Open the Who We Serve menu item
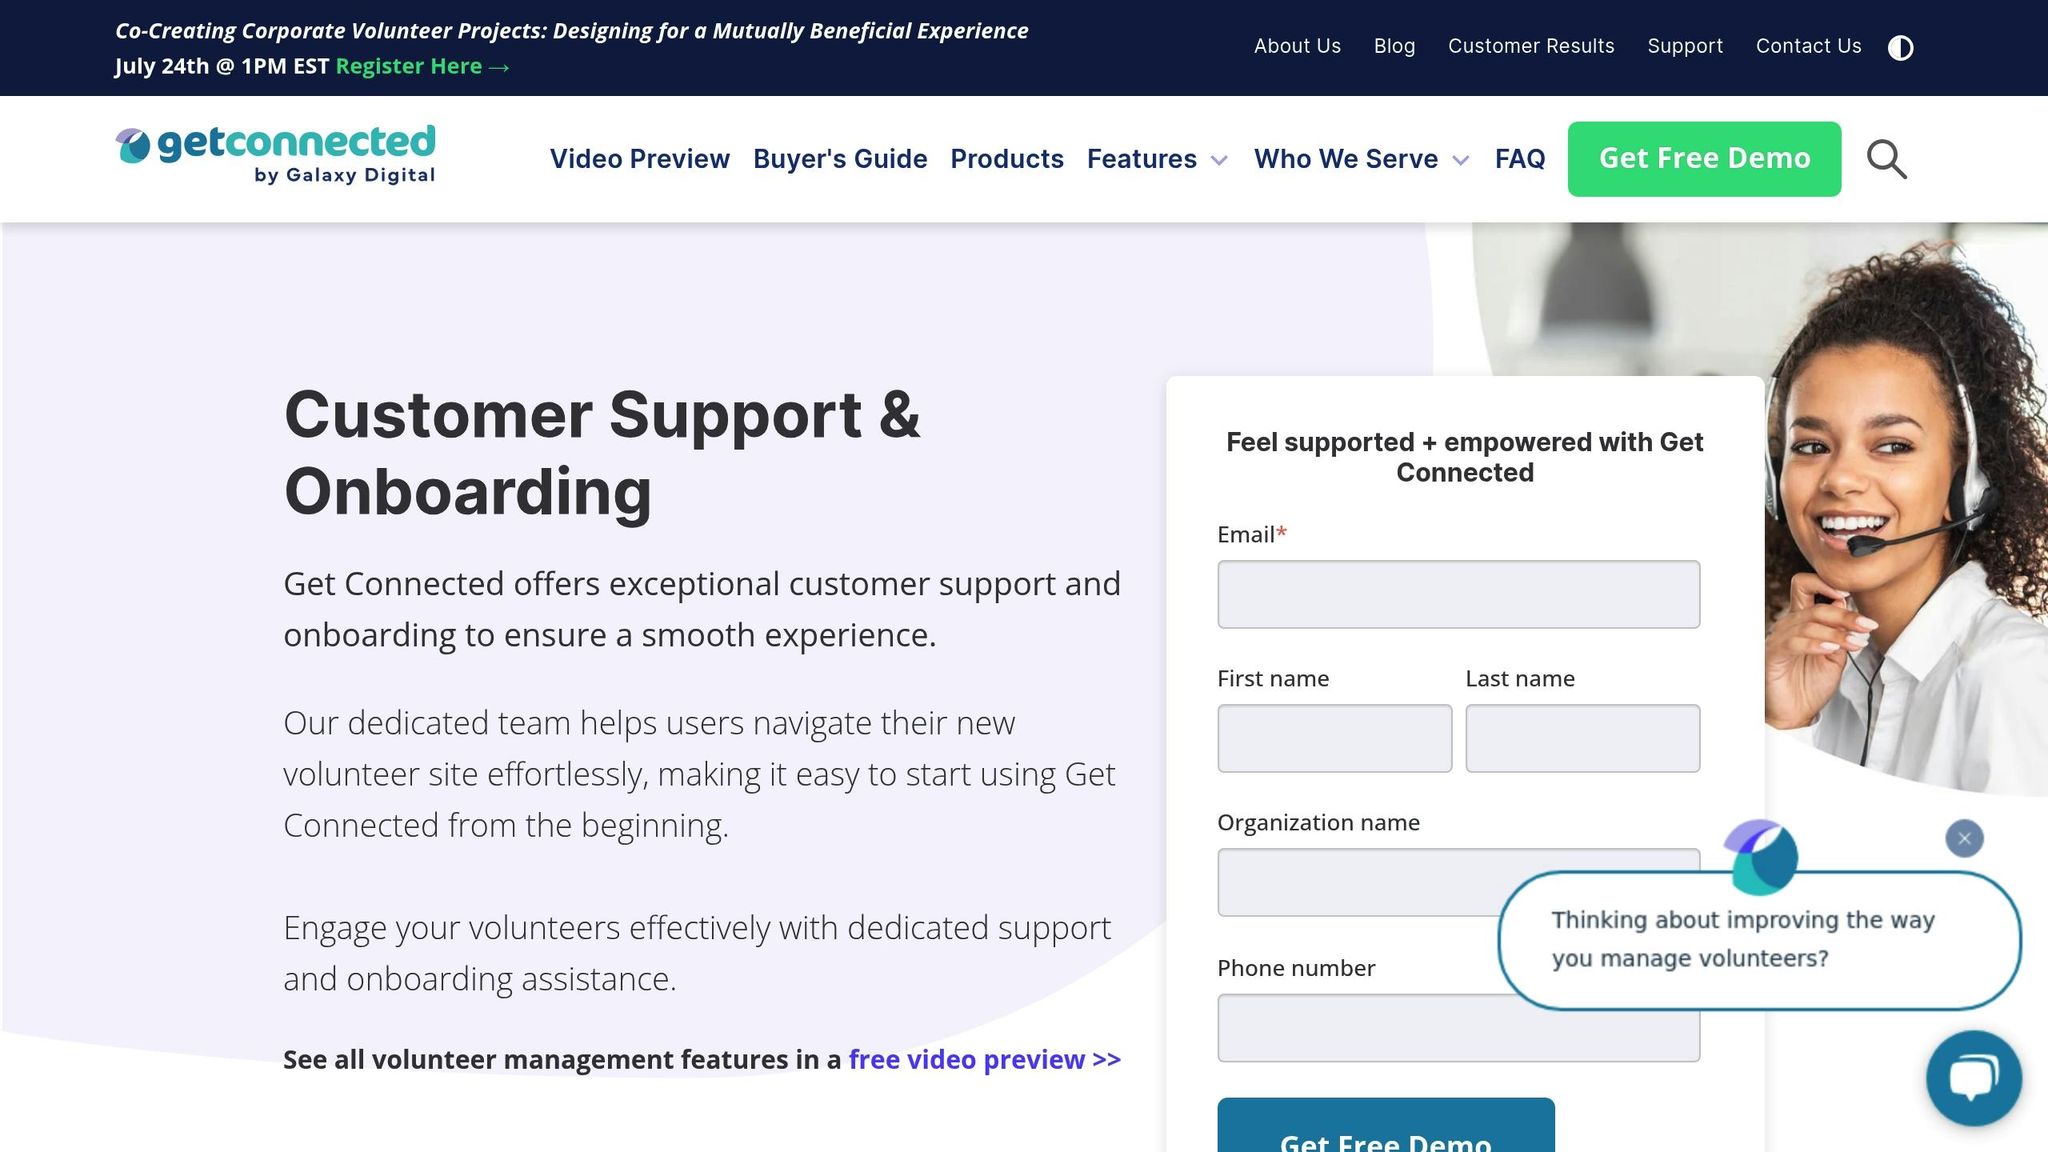The image size is (2048, 1152). 1346,159
